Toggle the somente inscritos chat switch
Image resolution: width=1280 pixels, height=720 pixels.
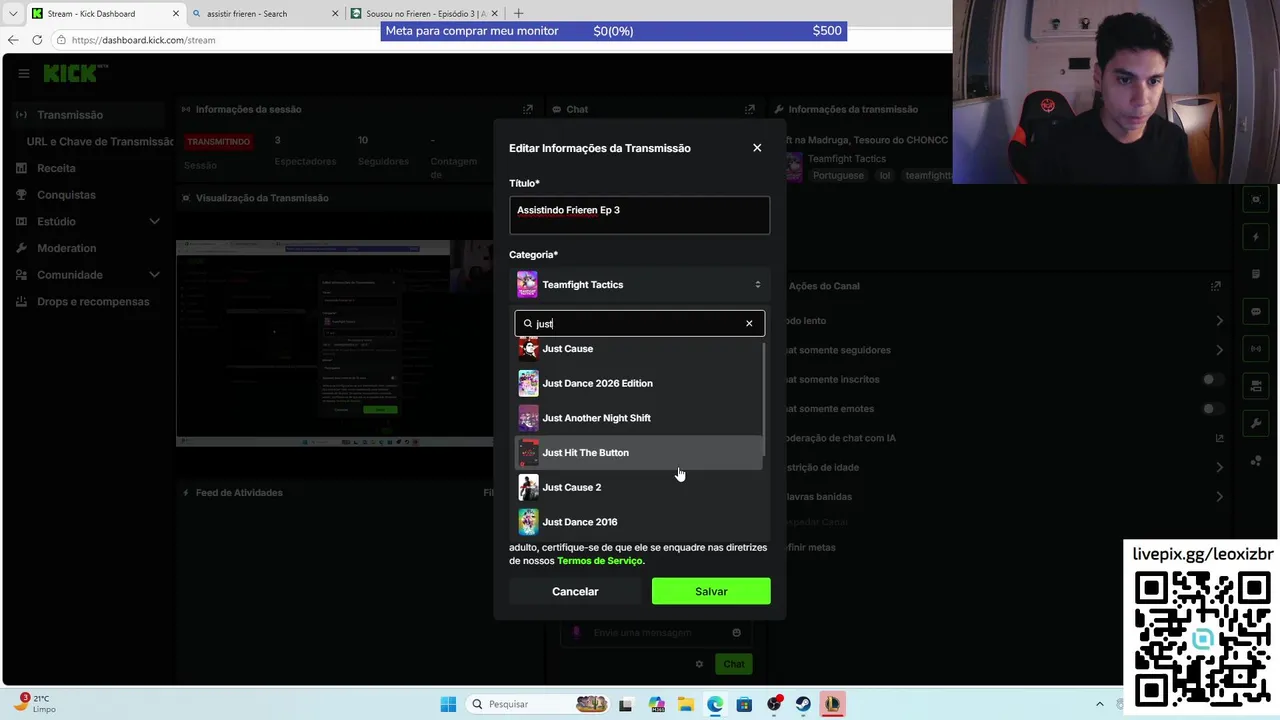tap(1212, 379)
